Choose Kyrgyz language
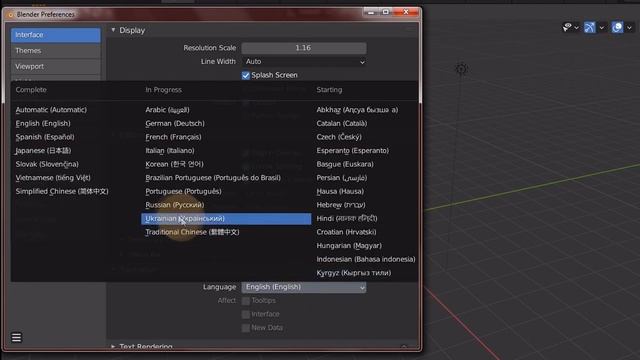The image size is (640, 360). 353,273
